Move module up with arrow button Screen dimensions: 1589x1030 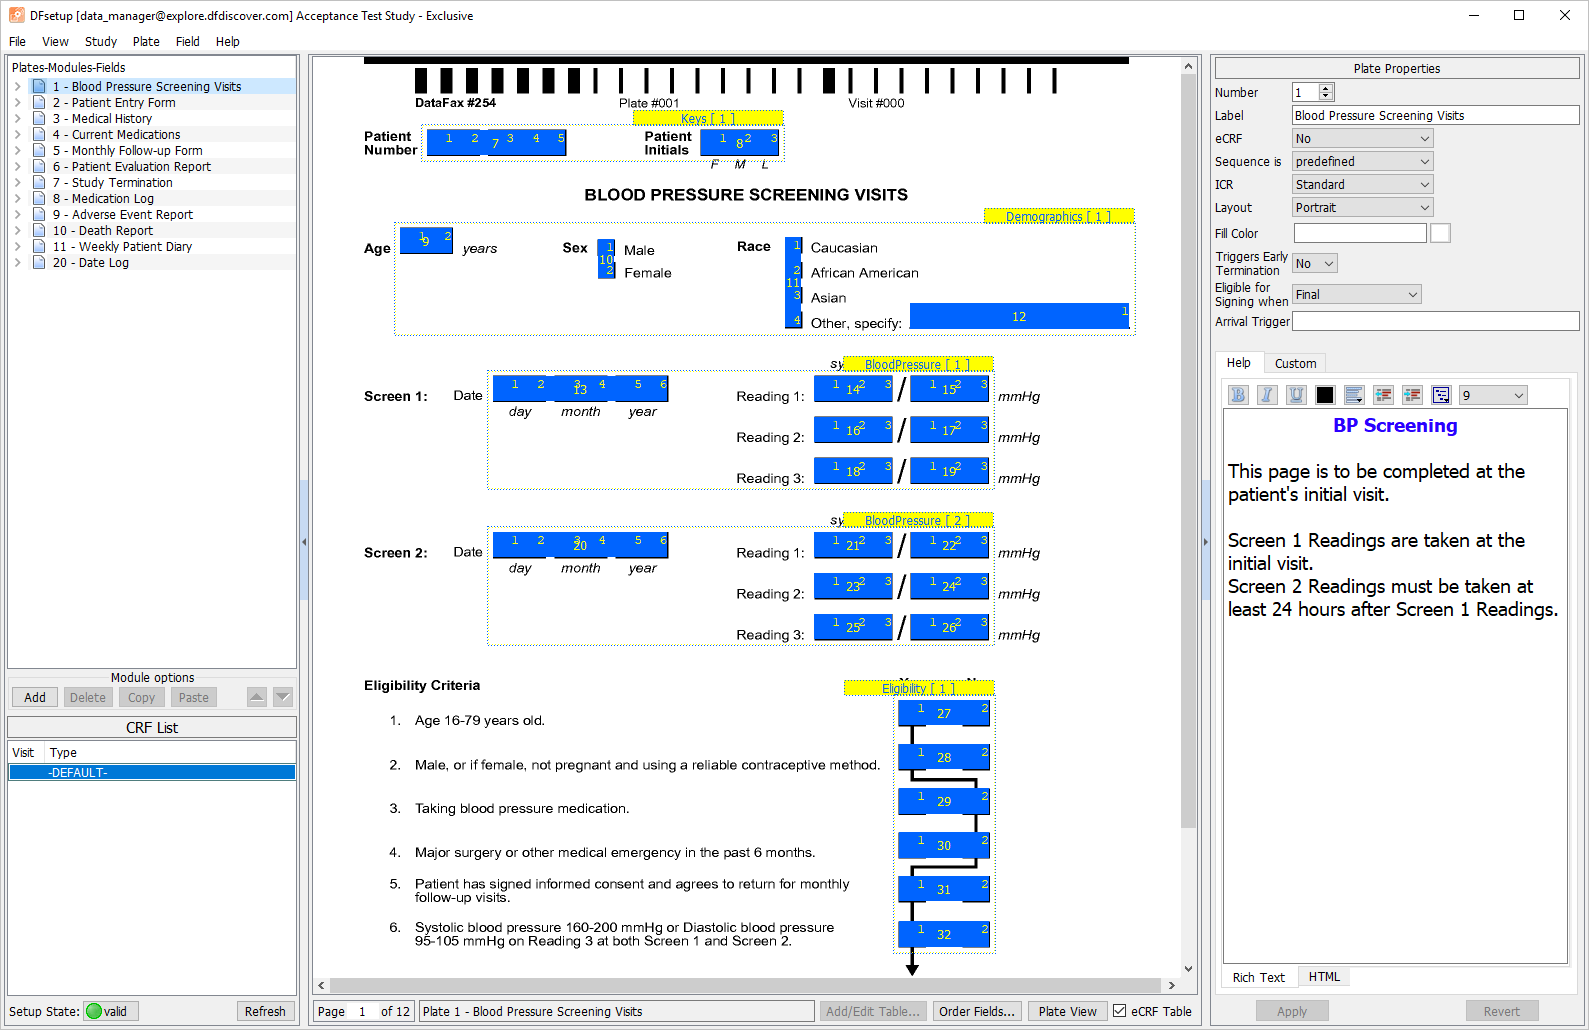(257, 697)
